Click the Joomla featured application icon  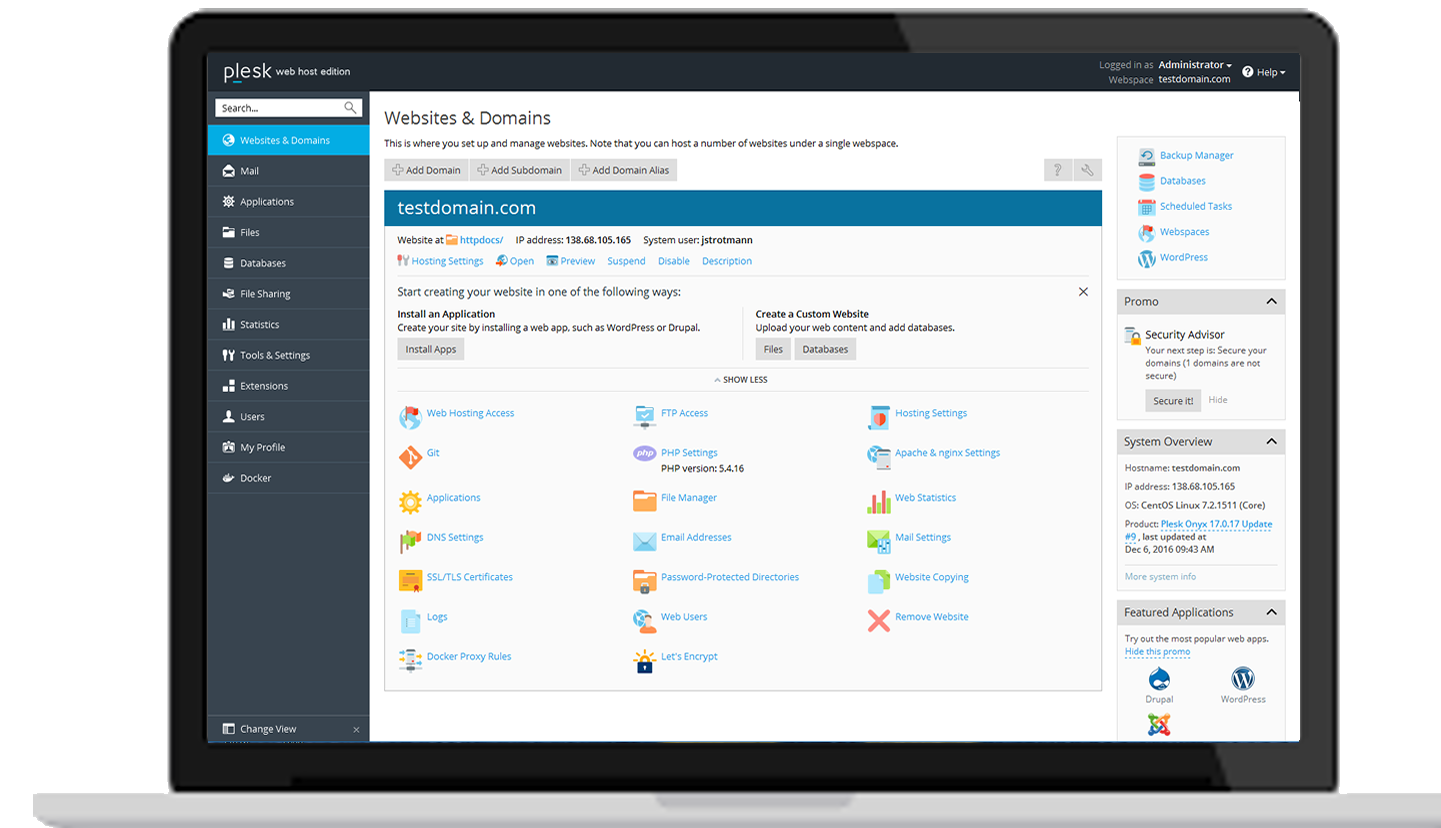tap(1159, 726)
